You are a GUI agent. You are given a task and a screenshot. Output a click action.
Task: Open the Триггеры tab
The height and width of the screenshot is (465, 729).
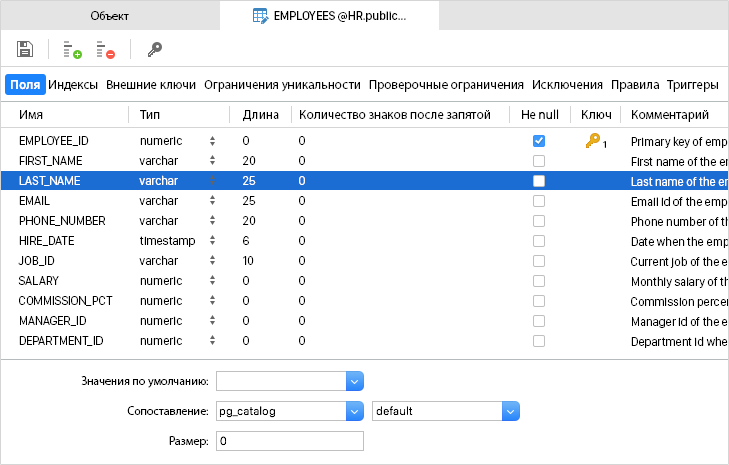click(693, 85)
